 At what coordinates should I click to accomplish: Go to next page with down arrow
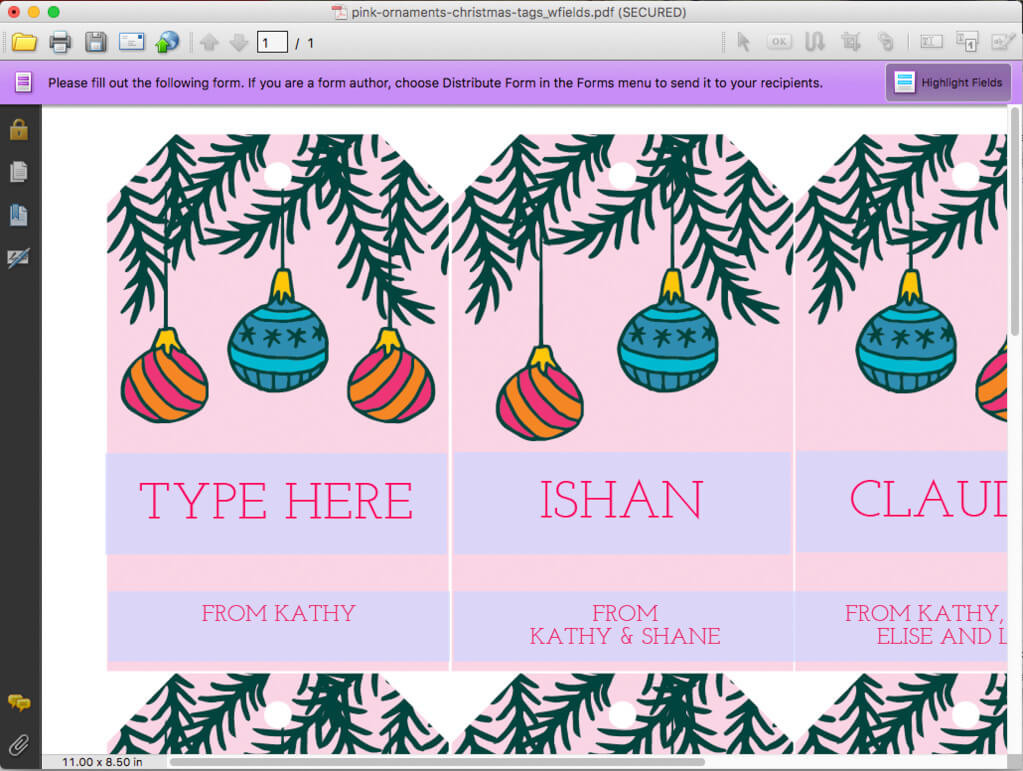pyautogui.click(x=239, y=43)
